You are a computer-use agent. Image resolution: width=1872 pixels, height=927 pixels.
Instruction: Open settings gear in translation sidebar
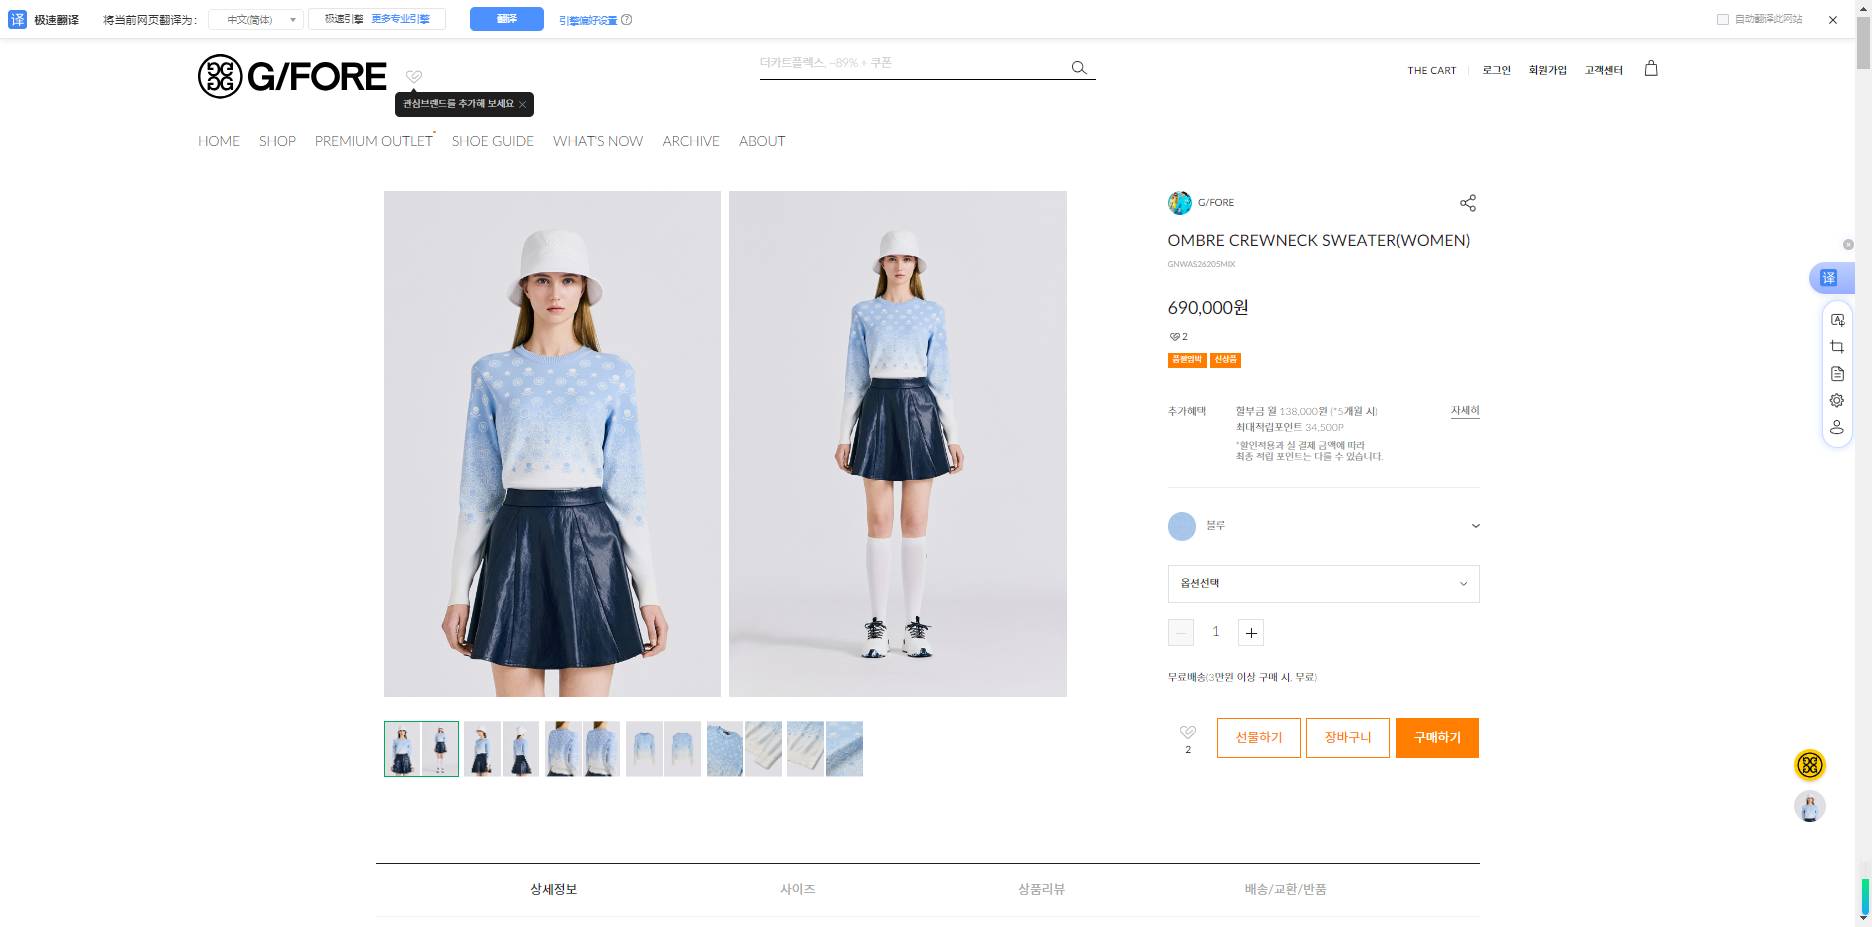coord(1837,400)
